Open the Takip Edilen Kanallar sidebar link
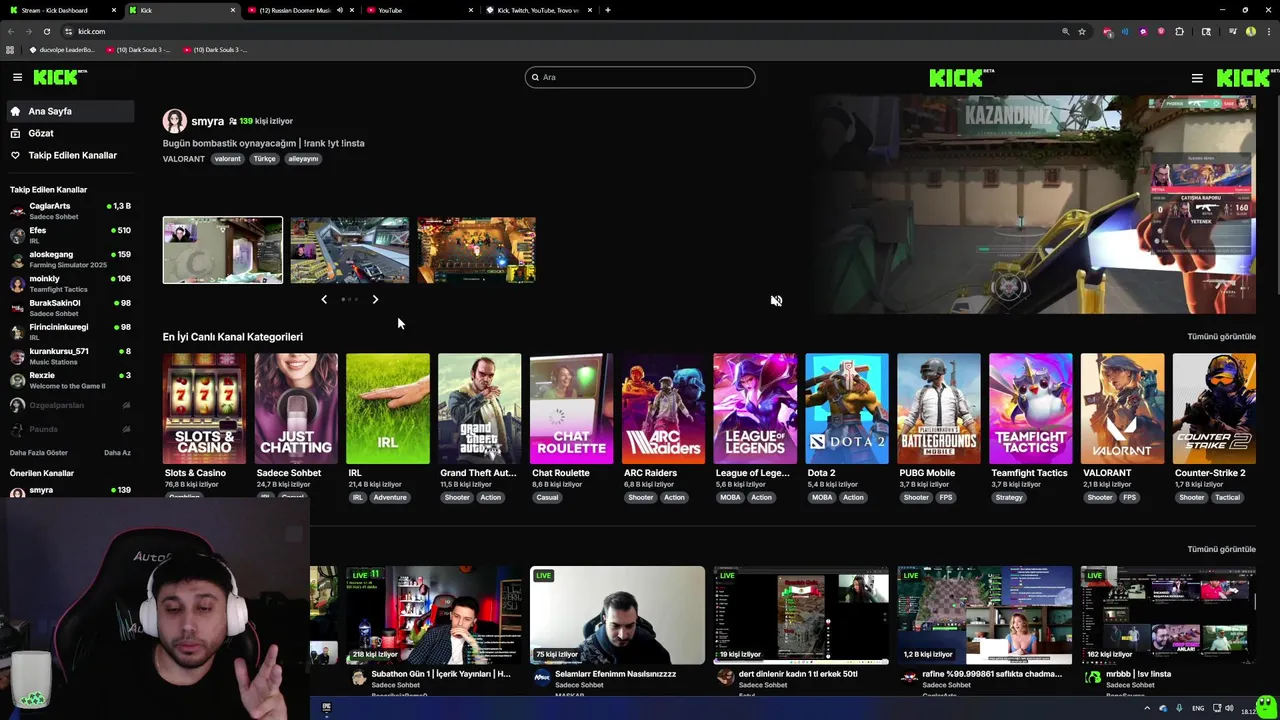This screenshot has width=1280, height=720. [70, 155]
